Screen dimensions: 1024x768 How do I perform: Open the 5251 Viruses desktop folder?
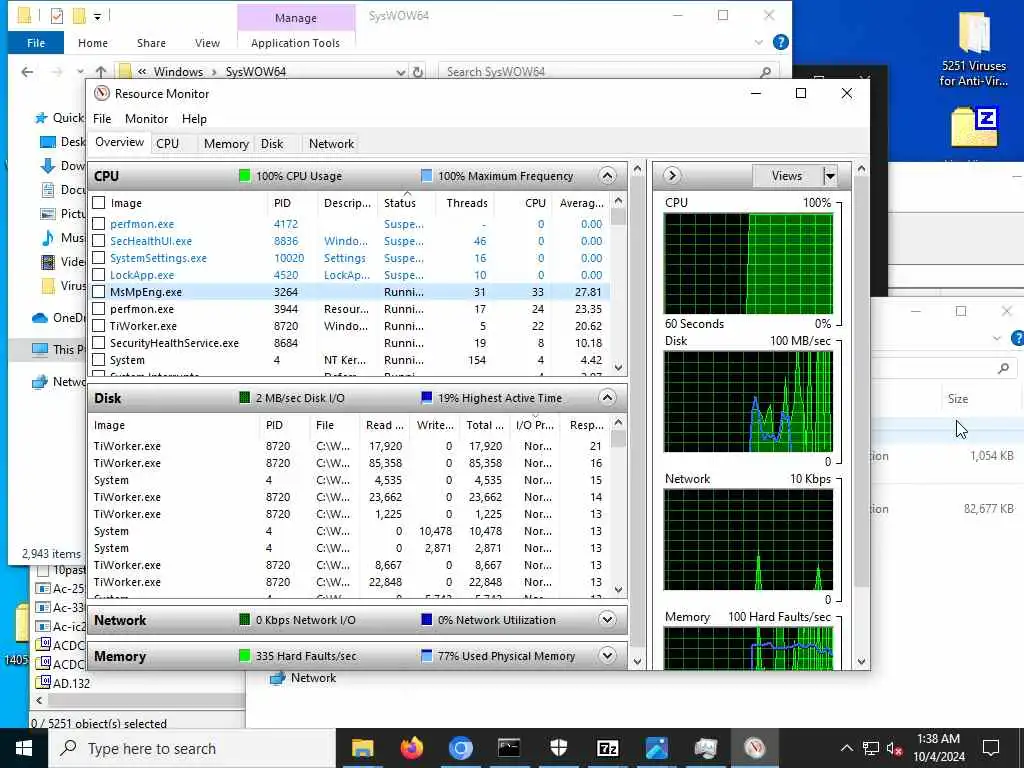coord(973,50)
